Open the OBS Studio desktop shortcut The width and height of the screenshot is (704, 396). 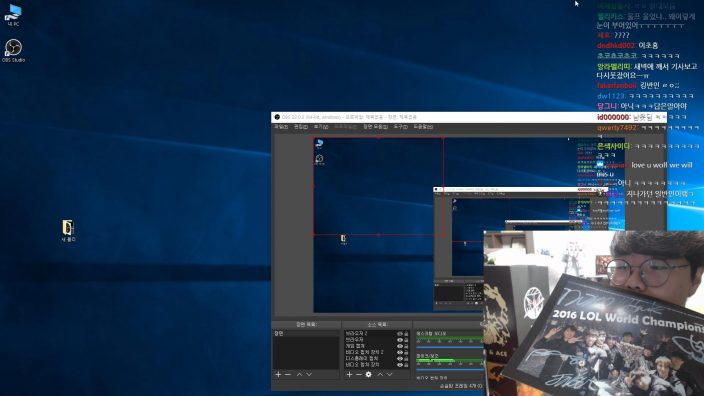pos(13,50)
